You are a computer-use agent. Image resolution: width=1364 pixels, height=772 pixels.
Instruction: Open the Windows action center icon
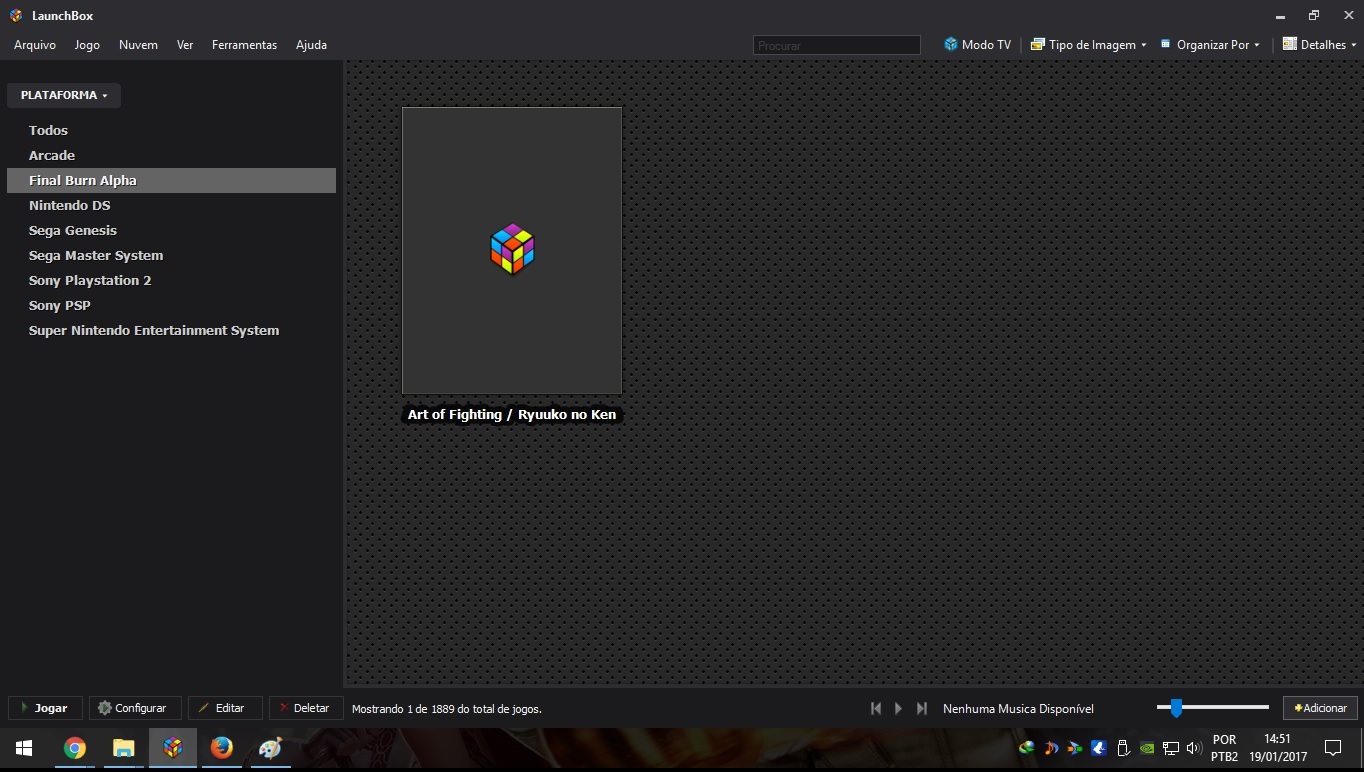(1332, 747)
